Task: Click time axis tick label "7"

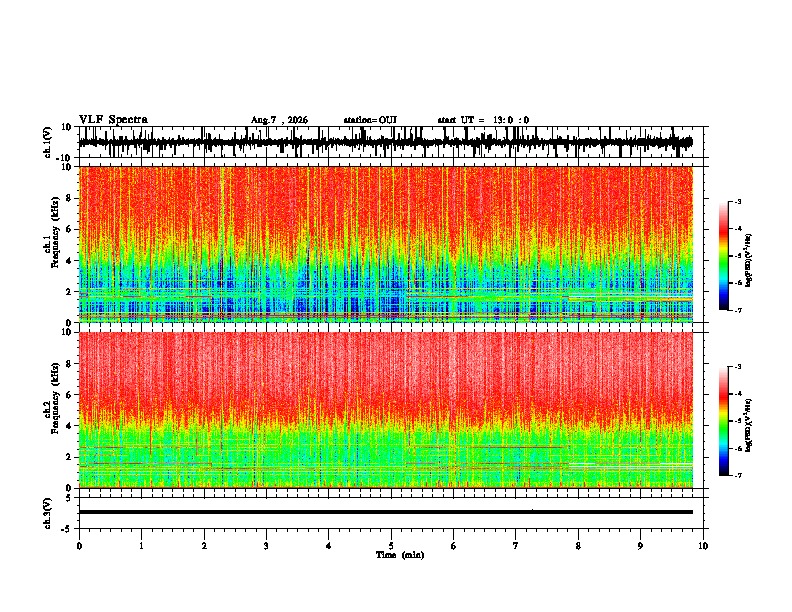Action: 516,546
